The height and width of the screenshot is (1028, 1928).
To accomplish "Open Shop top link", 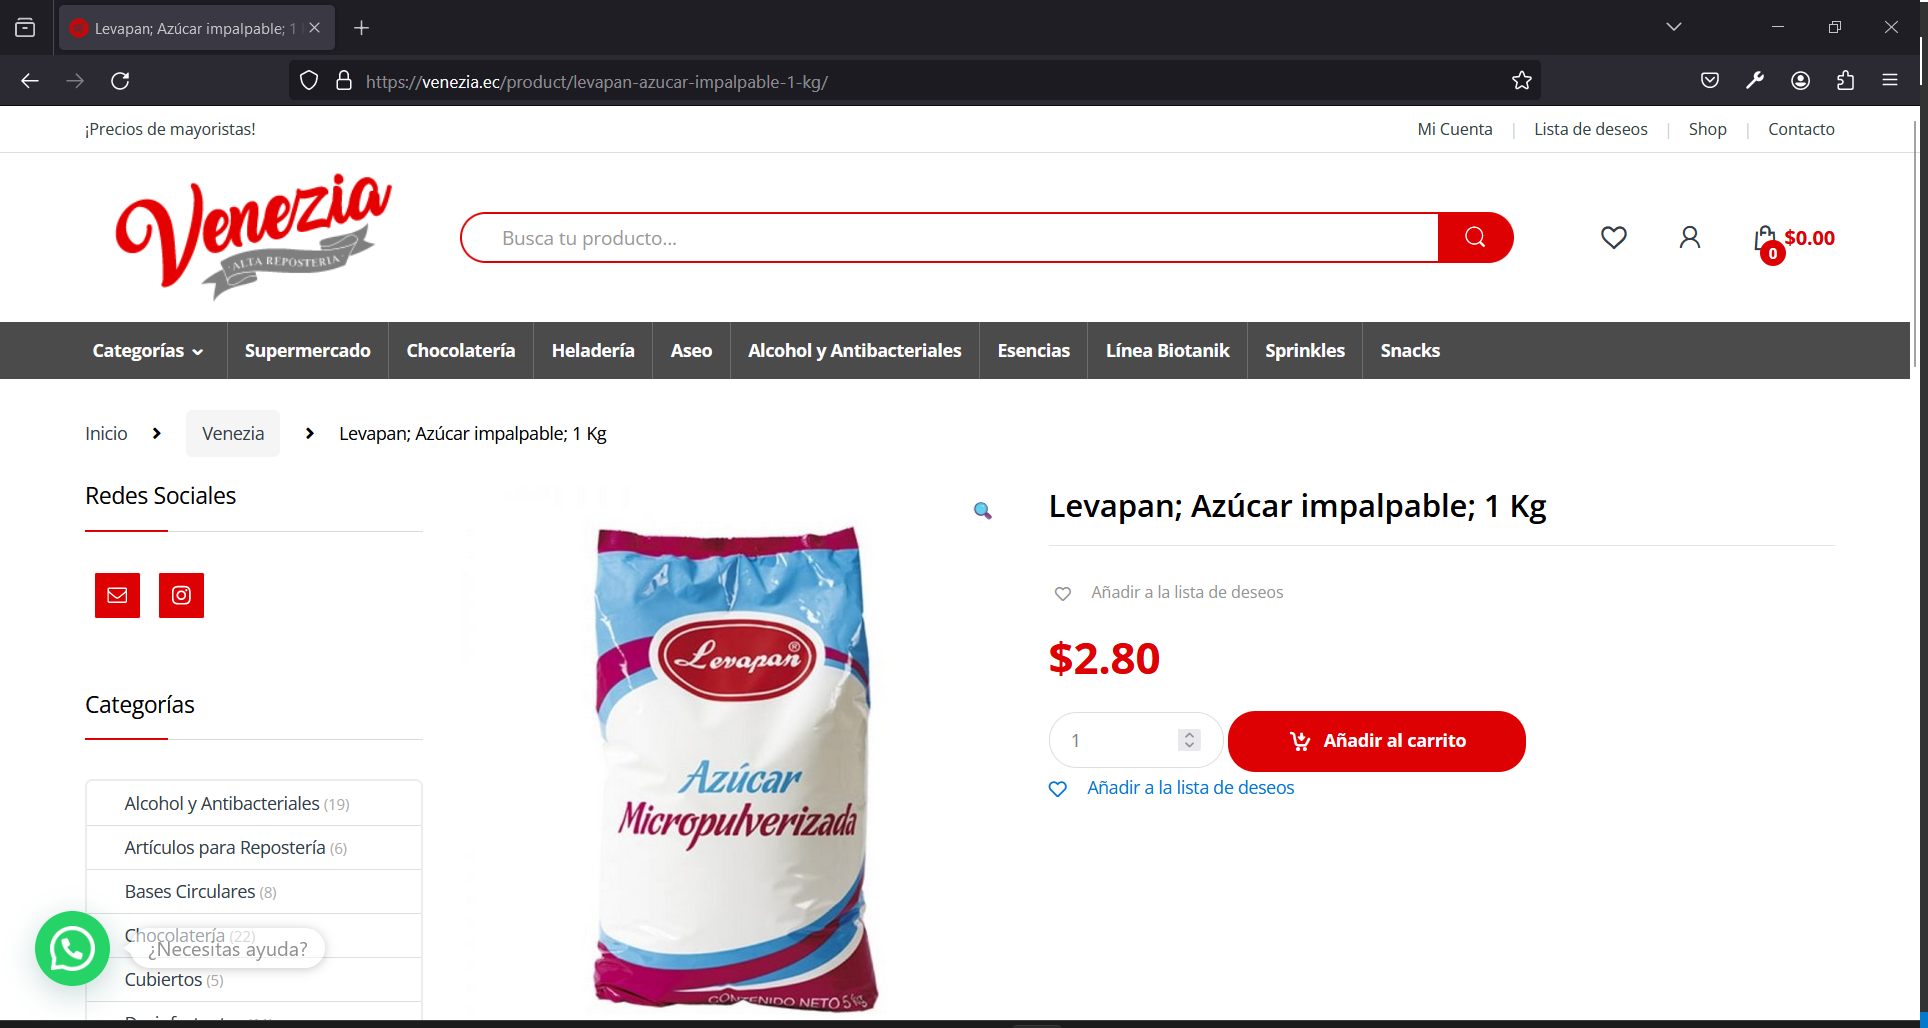I will click(x=1707, y=129).
